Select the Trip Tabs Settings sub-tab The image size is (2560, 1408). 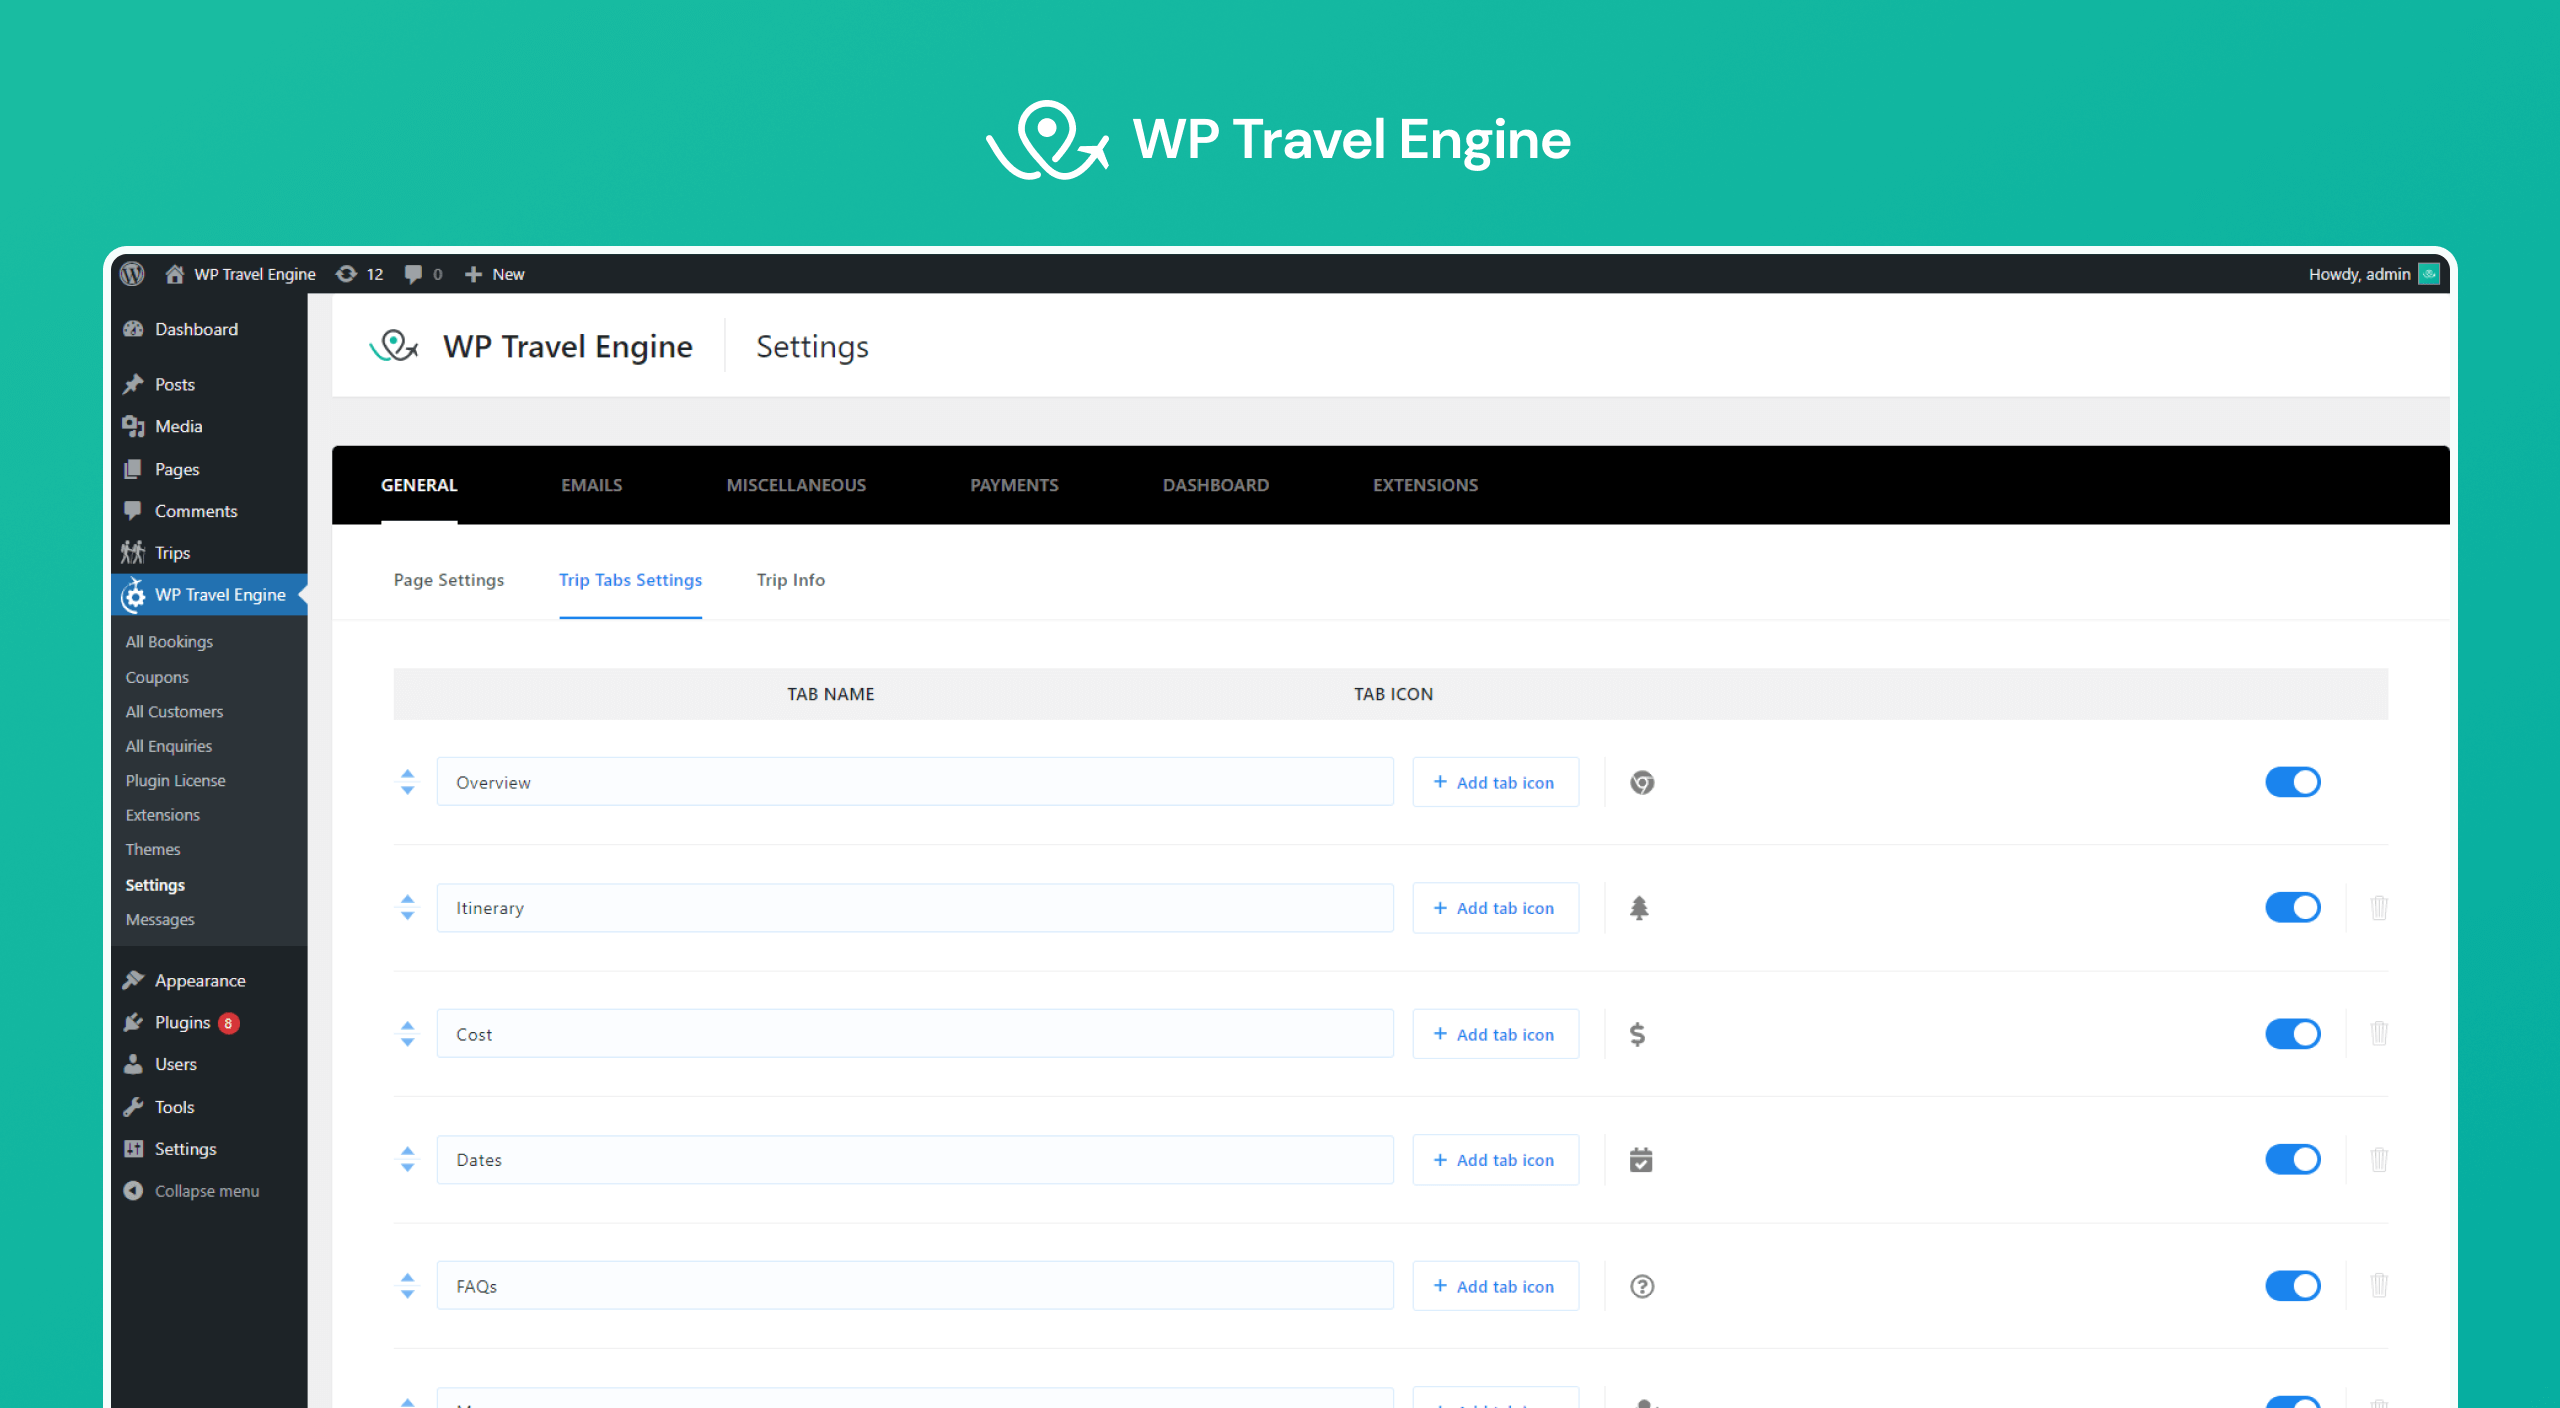click(x=630, y=580)
